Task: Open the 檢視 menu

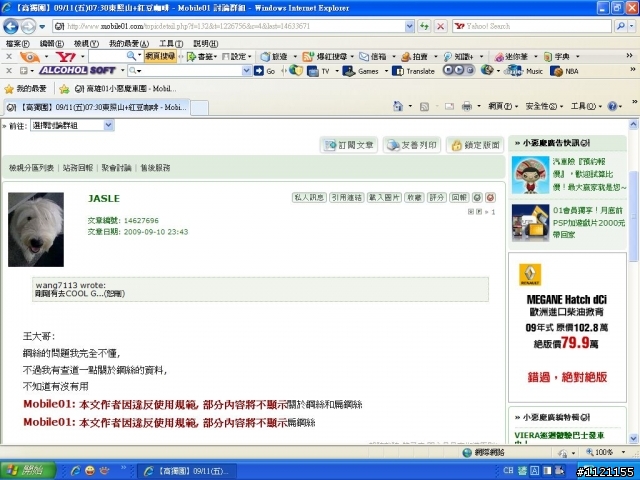Action: [x=86, y=43]
